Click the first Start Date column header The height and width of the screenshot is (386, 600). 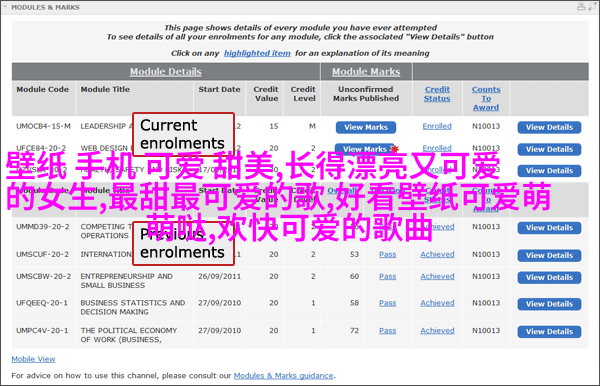click(219, 90)
